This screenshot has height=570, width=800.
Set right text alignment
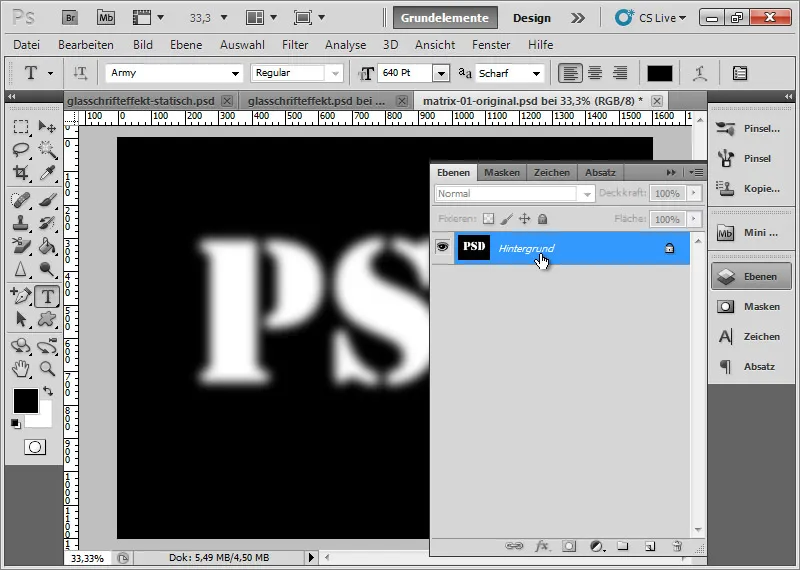pyautogui.click(x=620, y=73)
